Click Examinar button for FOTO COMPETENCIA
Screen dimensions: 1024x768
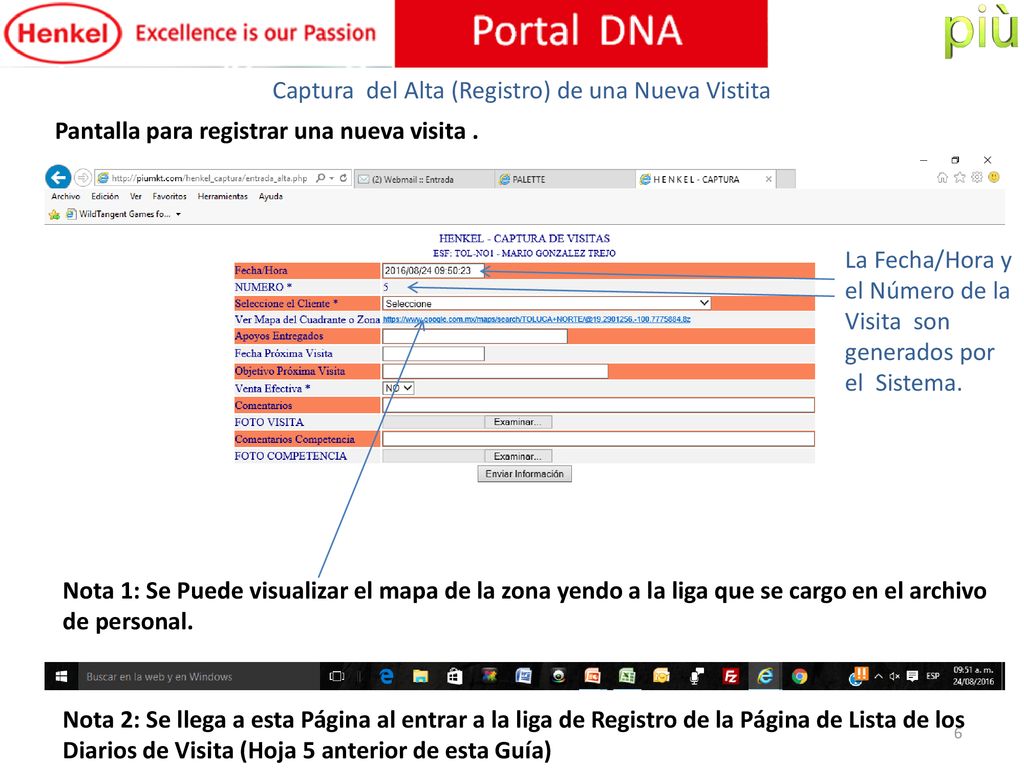point(518,456)
